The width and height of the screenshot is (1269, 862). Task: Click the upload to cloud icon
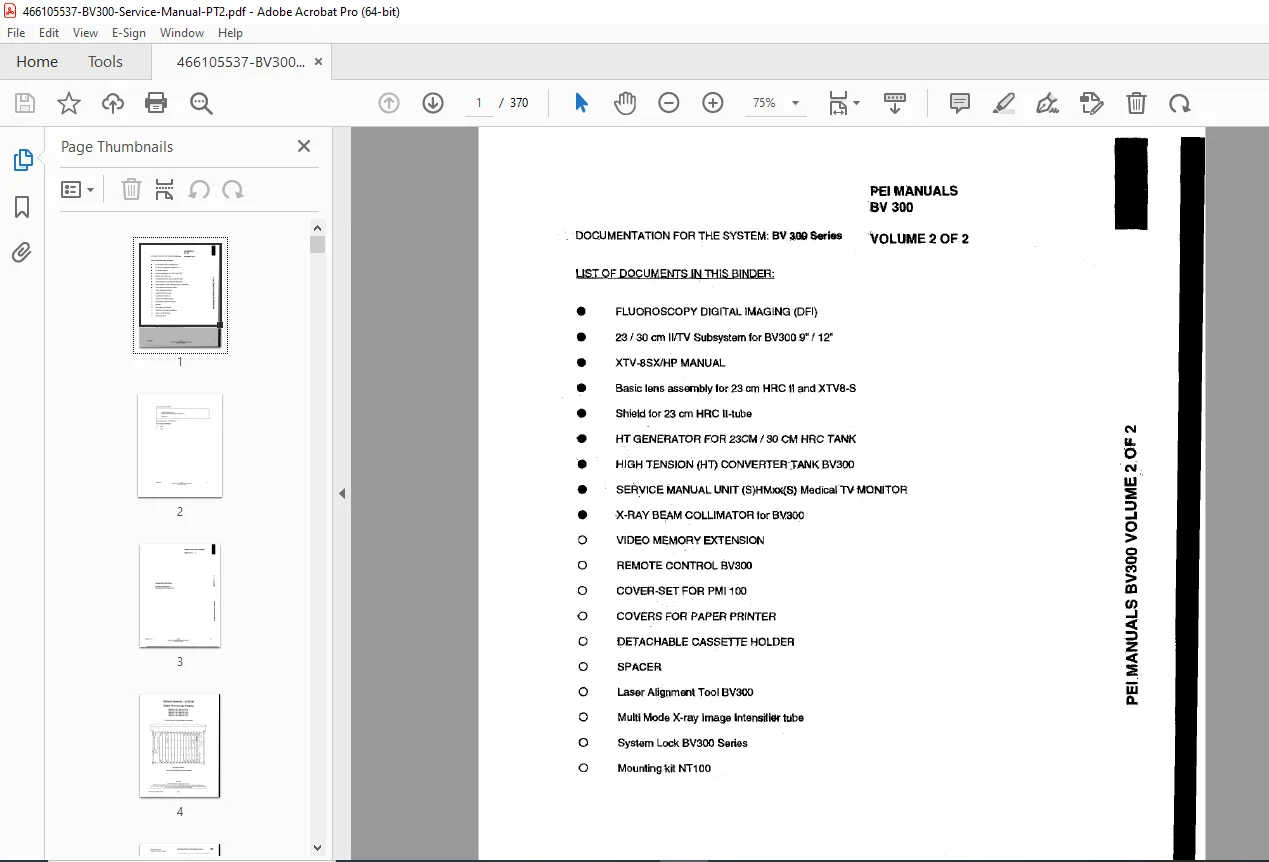tap(113, 103)
